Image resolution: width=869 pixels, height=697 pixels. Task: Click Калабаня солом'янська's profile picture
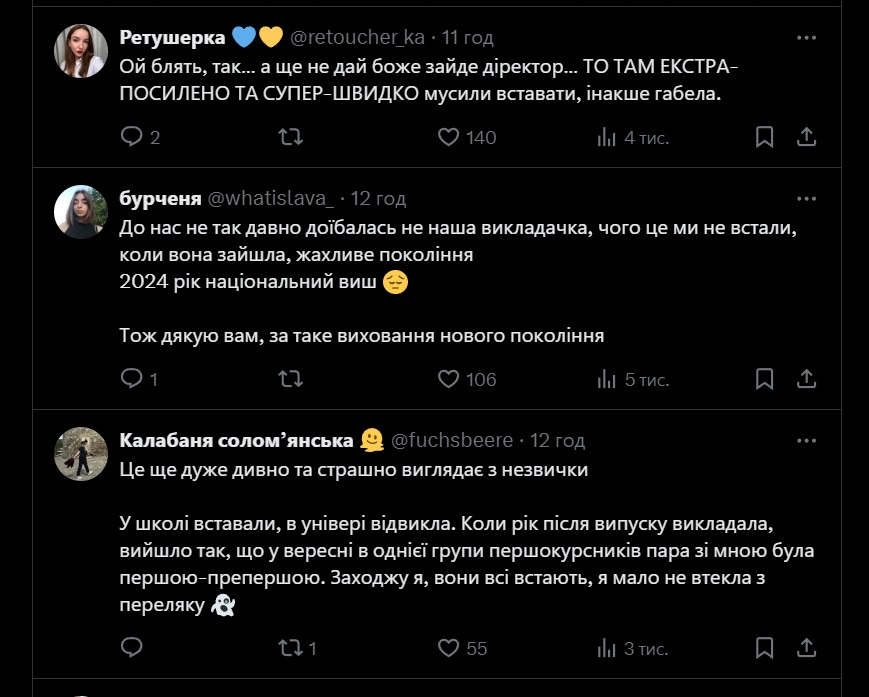(x=81, y=454)
